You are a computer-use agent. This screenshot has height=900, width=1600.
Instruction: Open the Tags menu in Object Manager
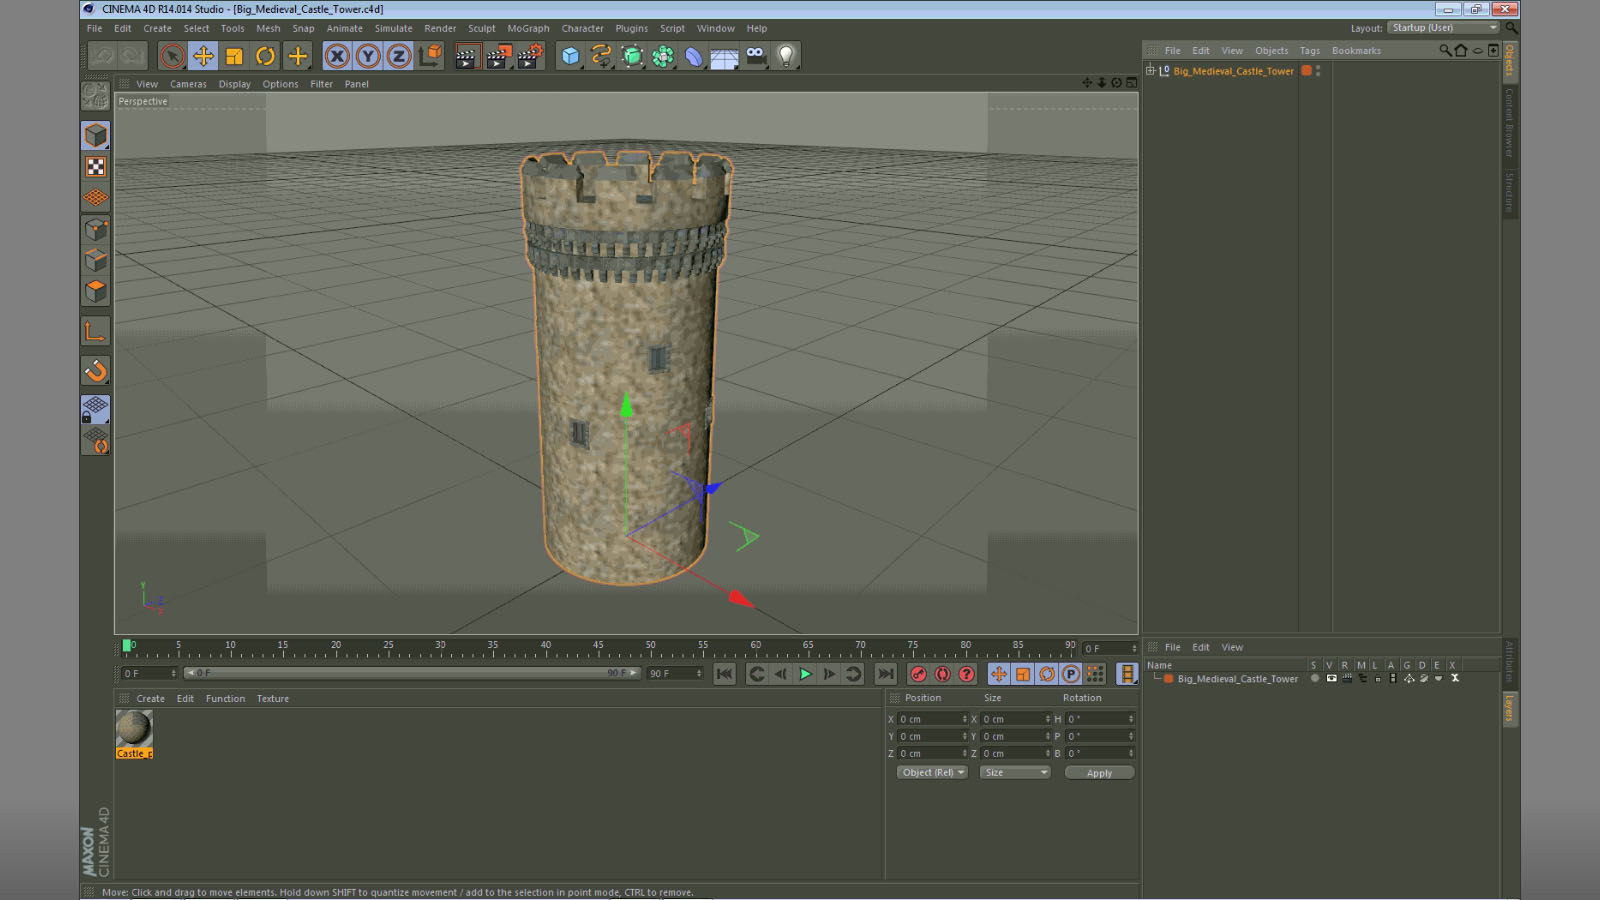point(1309,51)
